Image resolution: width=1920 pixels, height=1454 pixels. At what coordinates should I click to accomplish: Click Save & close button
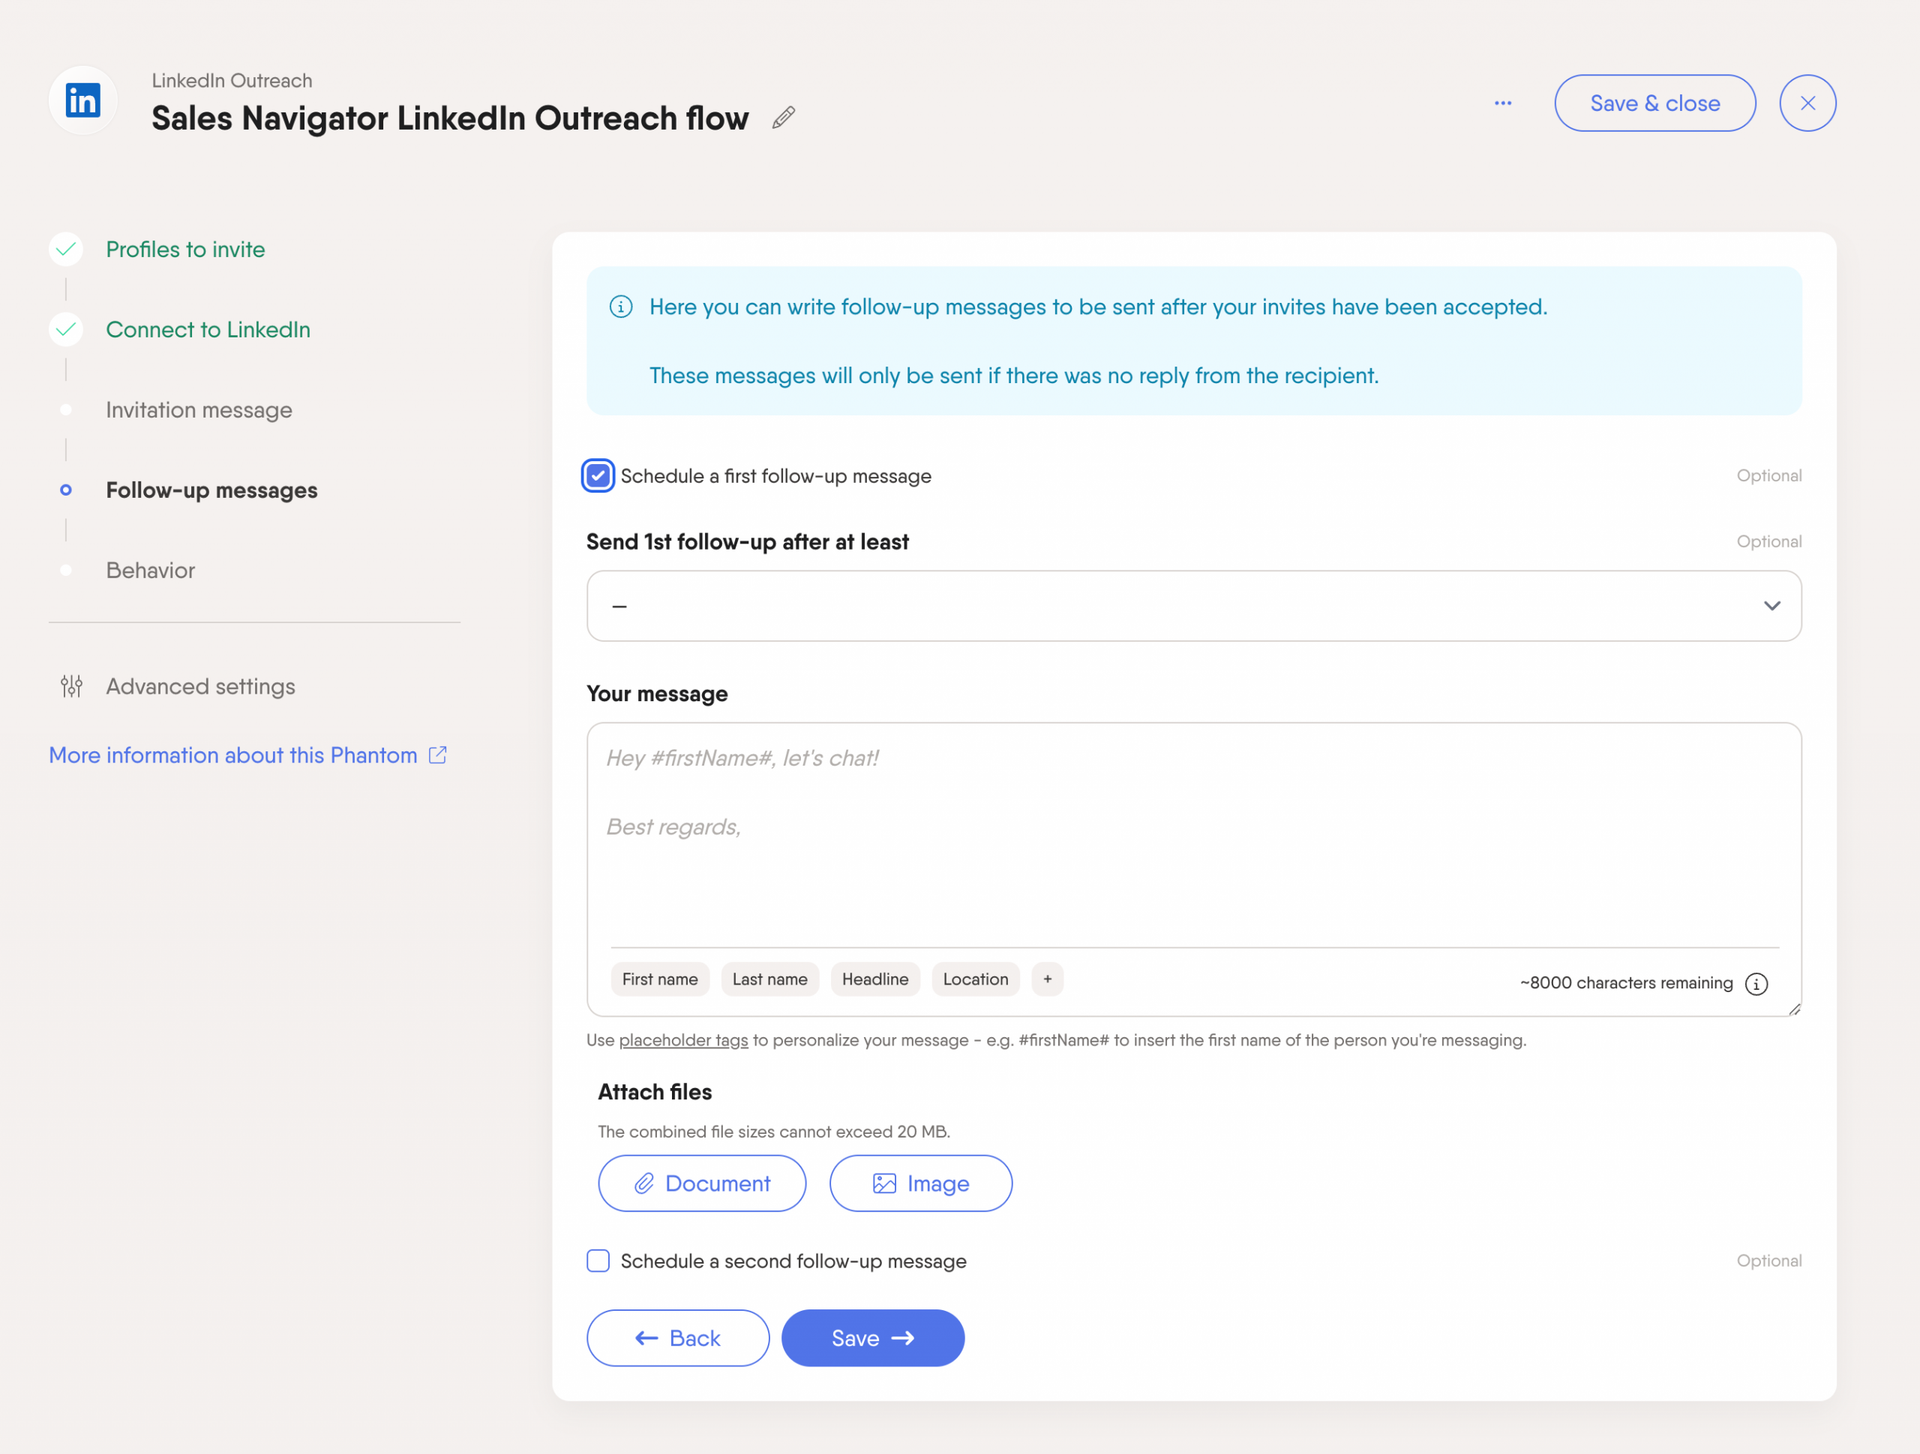(1655, 103)
